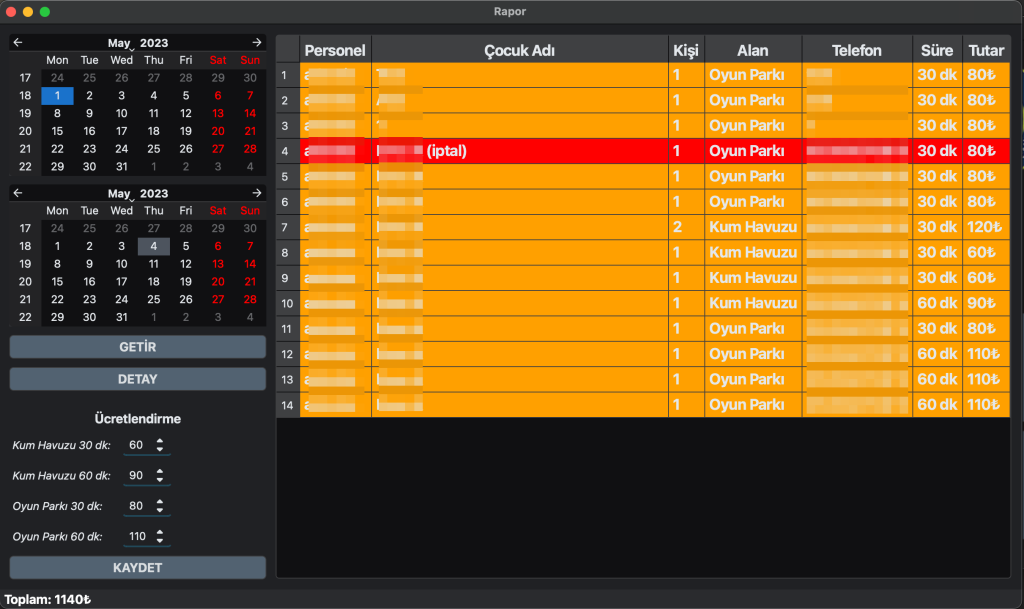Click the Süre column header
This screenshot has width=1024, height=609.
coord(937,50)
